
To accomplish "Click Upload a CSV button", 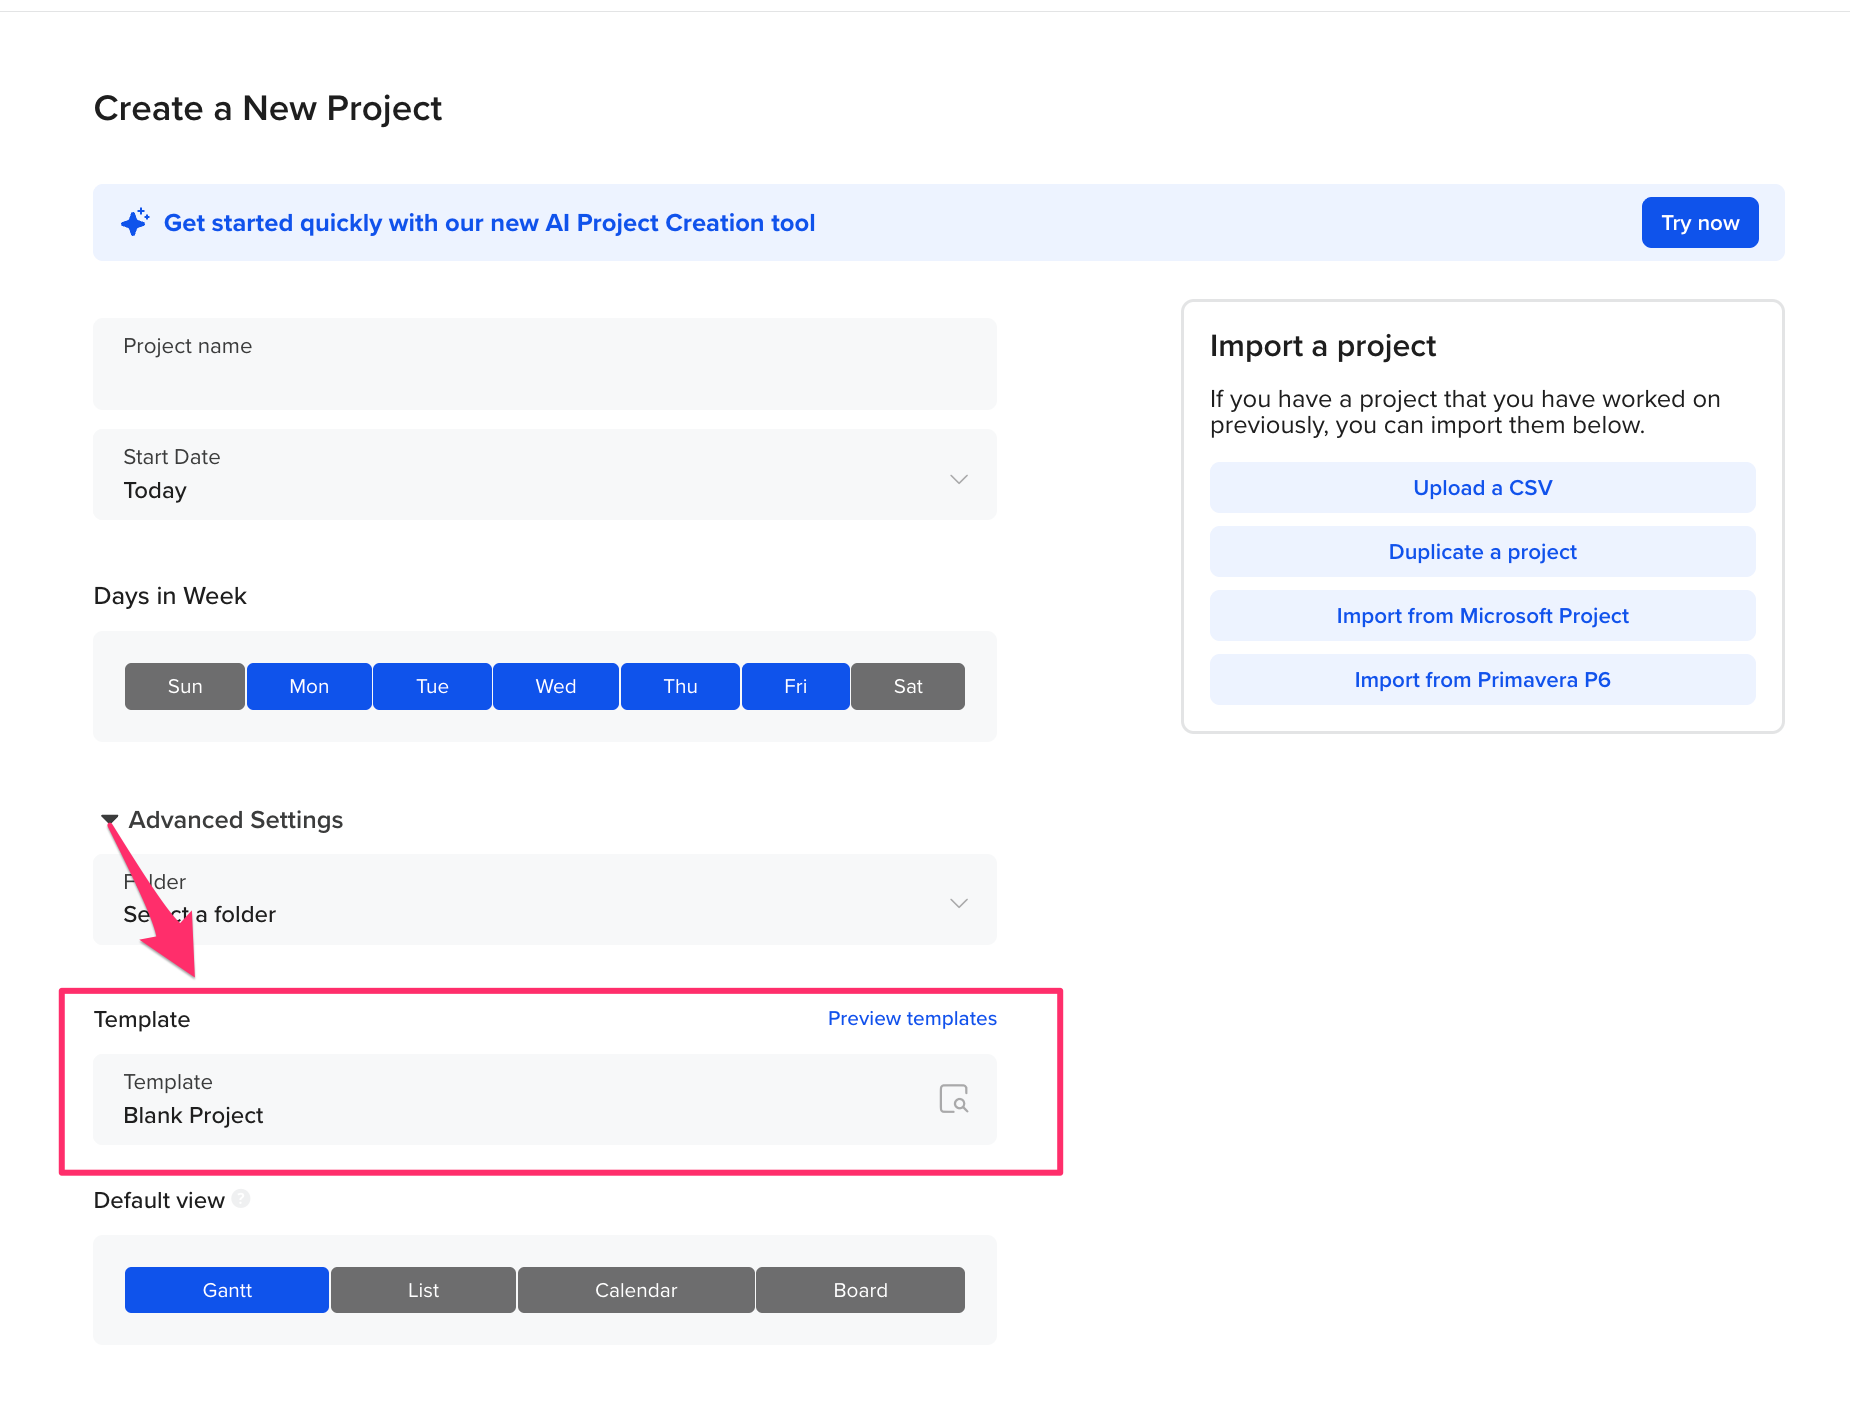I will tap(1482, 488).
